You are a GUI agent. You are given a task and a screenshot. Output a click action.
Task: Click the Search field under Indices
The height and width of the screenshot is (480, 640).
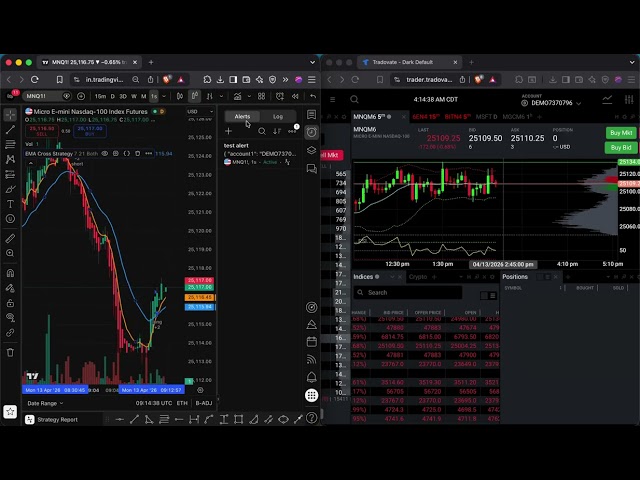408,293
